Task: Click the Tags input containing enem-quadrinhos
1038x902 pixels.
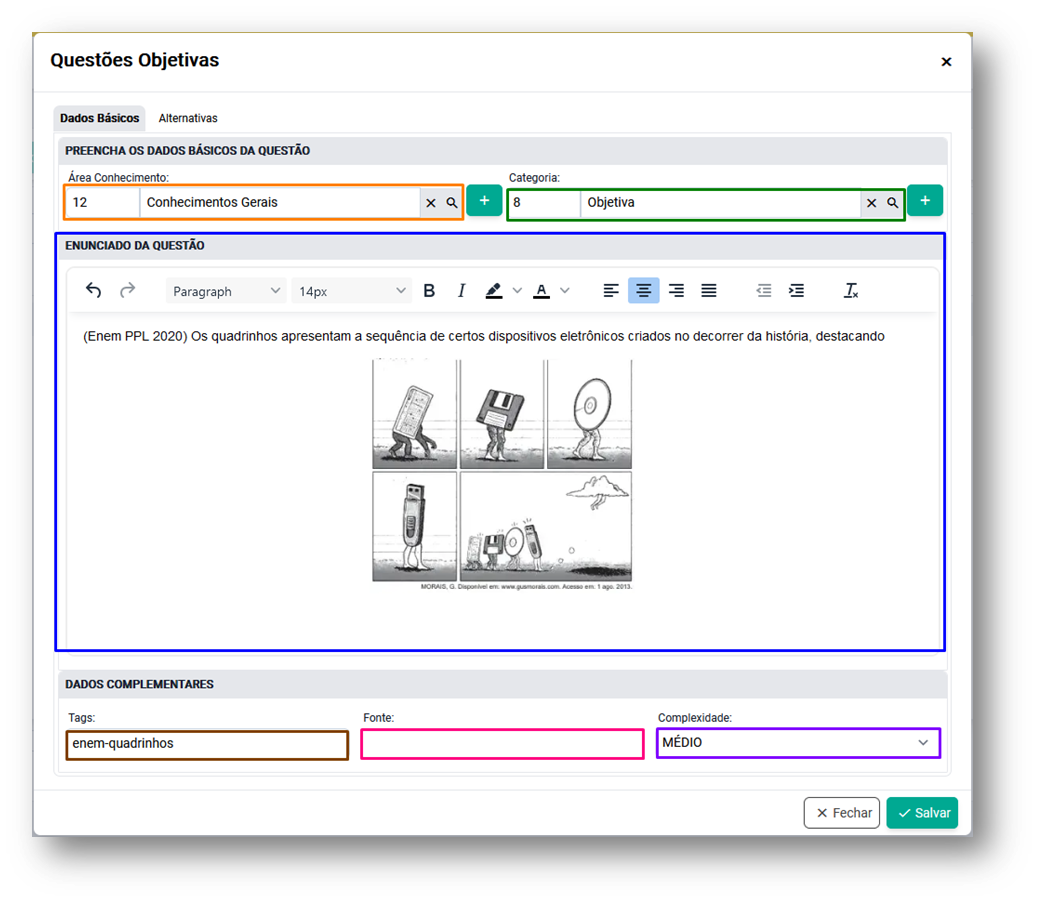Action: pyautogui.click(x=207, y=744)
